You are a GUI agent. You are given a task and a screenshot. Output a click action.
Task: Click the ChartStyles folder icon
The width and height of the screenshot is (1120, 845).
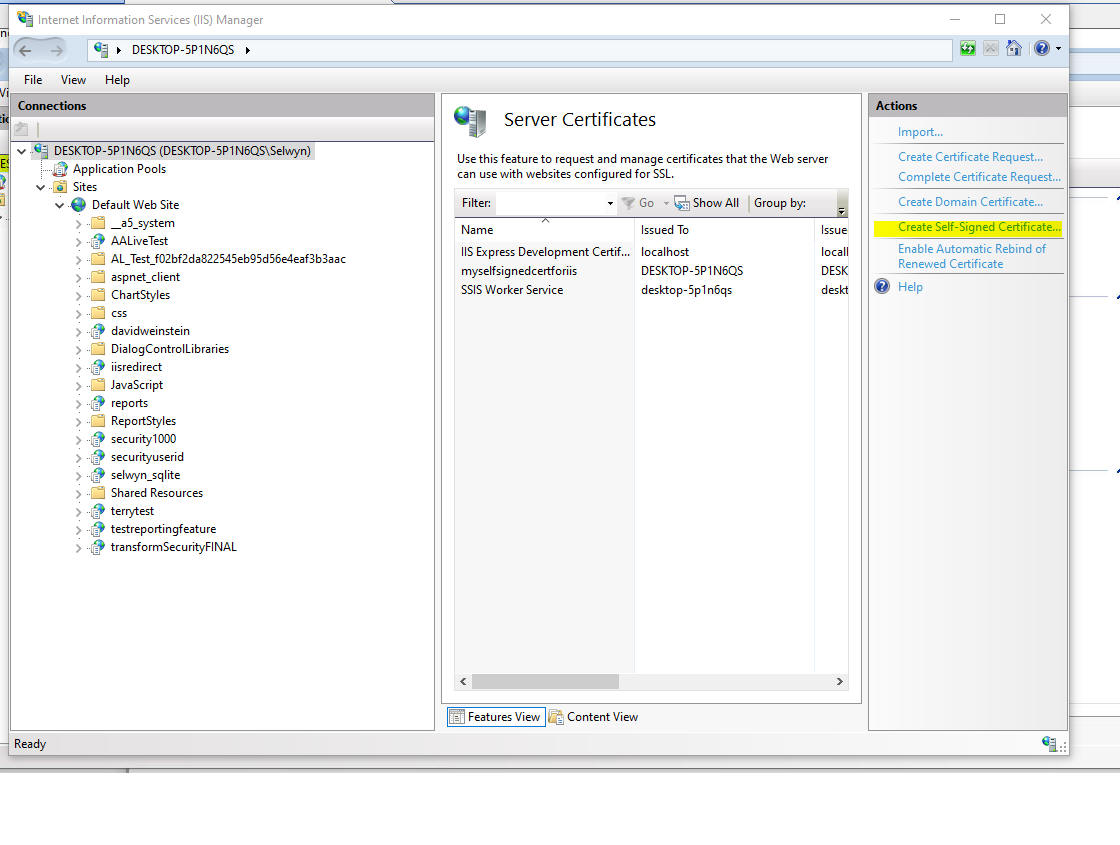coord(98,295)
